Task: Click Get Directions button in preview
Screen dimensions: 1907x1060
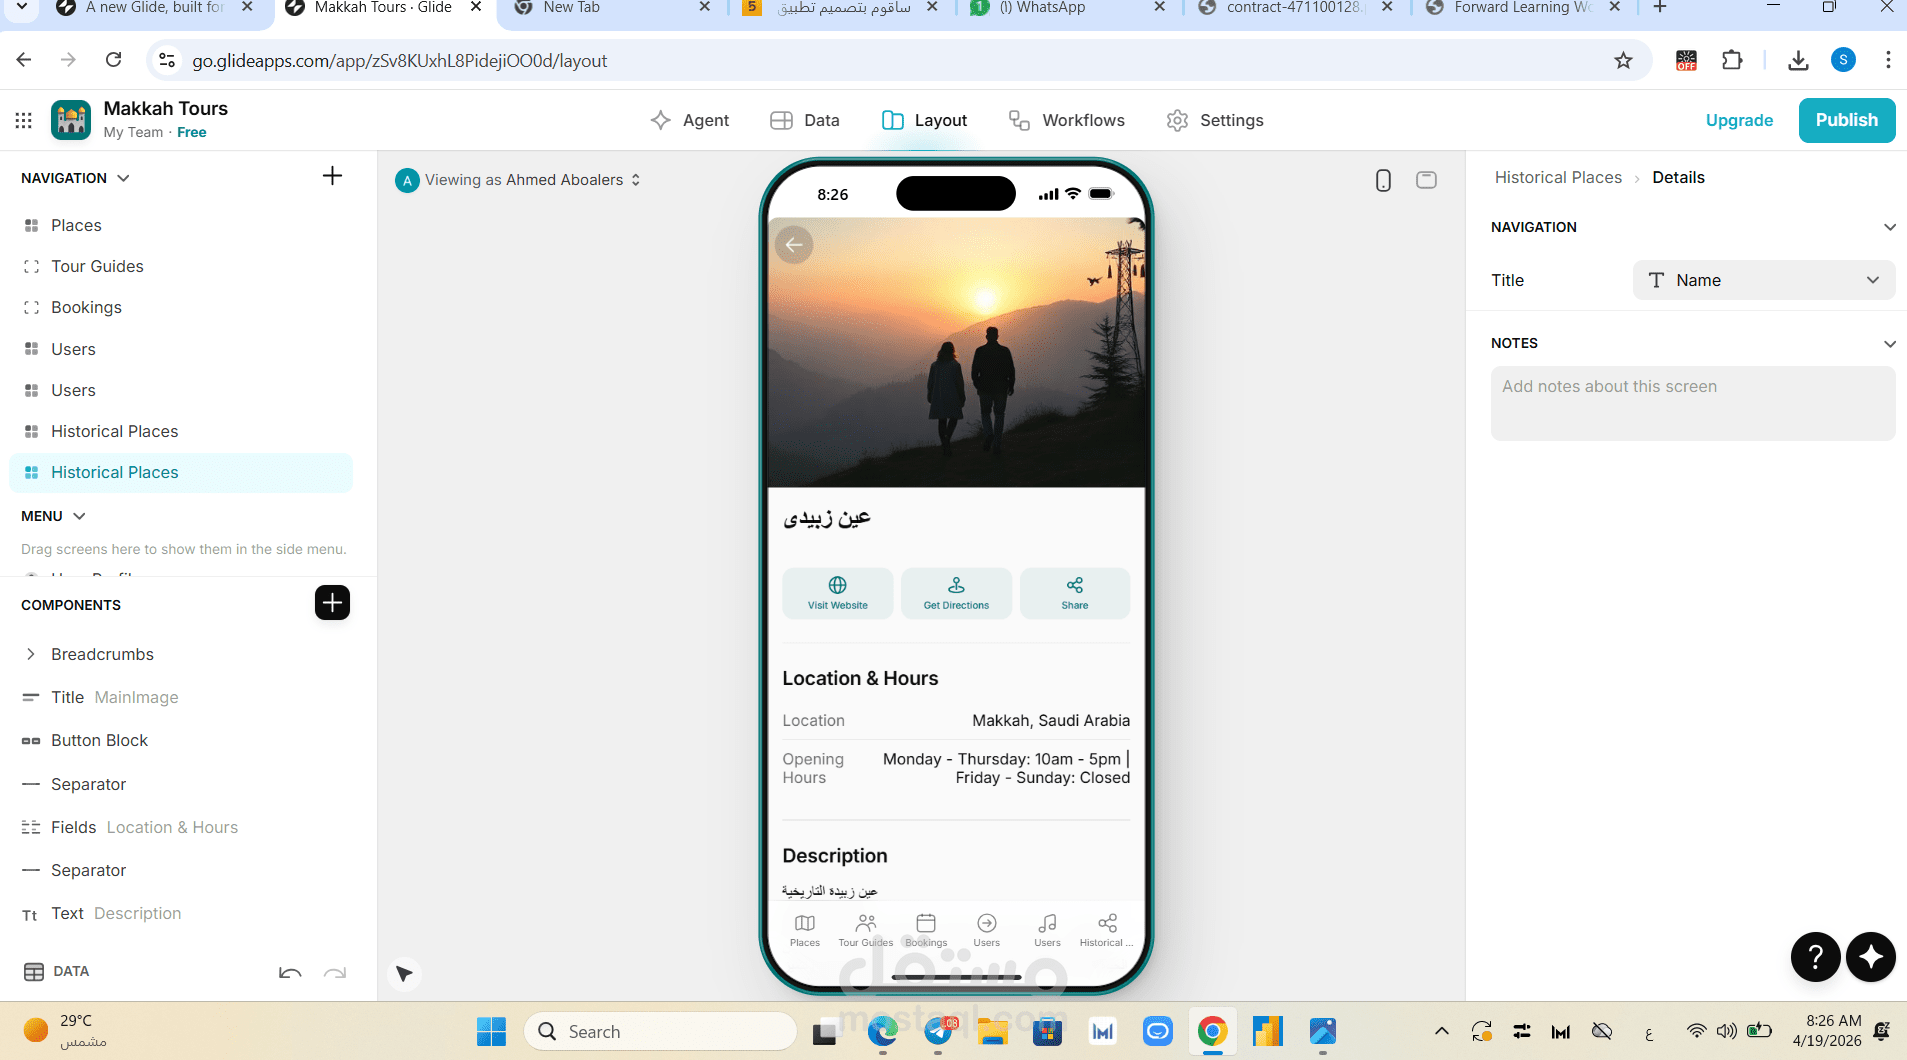Action: 956,594
